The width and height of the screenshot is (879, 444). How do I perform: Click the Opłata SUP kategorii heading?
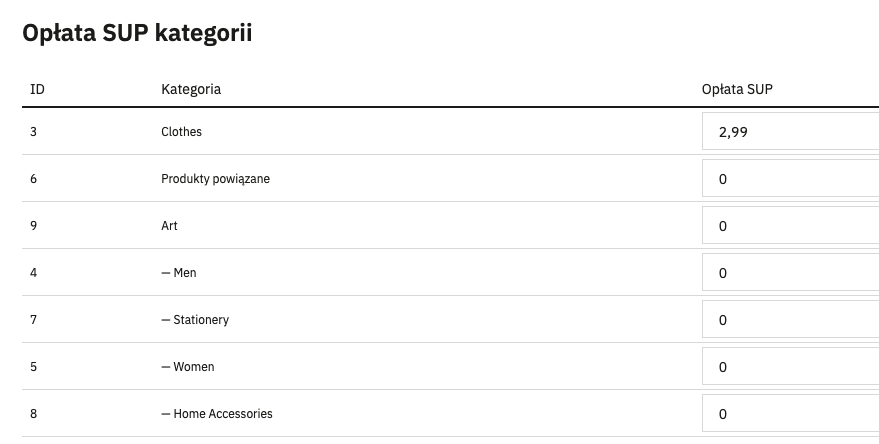[137, 33]
